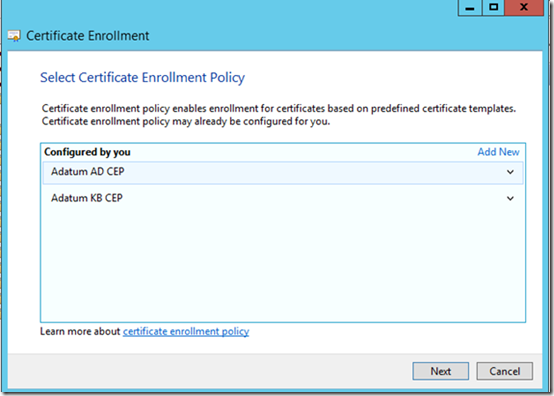
Task: Click the Learn more about label
Action: point(80,332)
